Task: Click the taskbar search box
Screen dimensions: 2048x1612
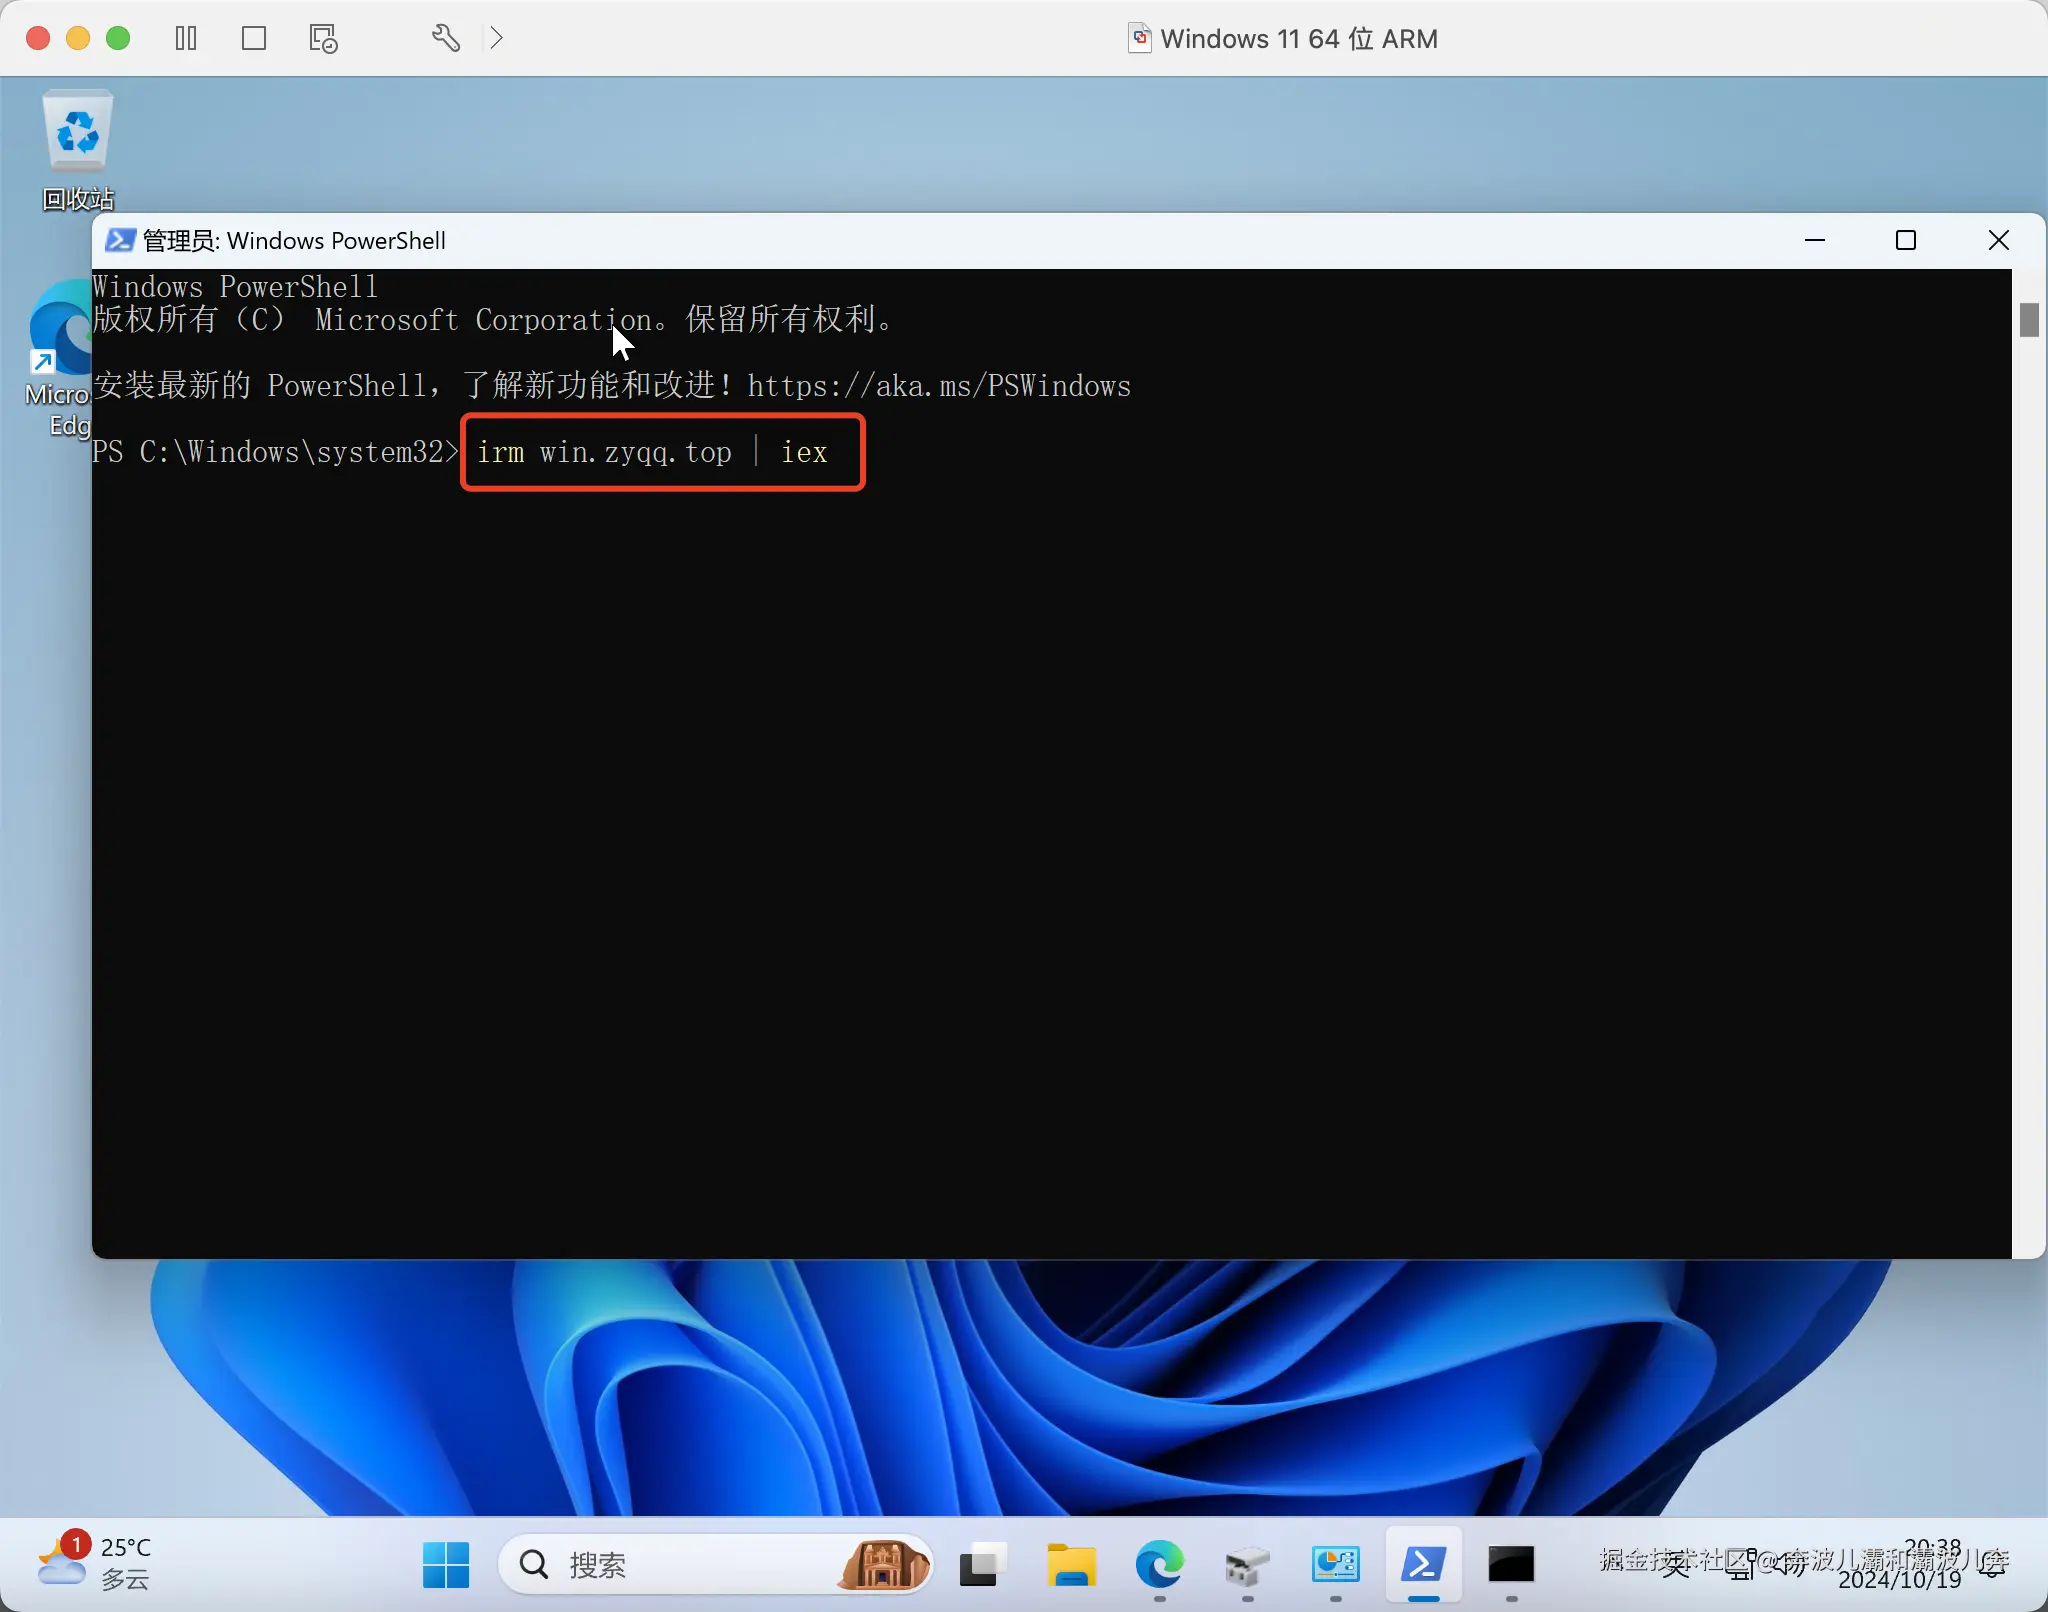Action: [x=680, y=1564]
